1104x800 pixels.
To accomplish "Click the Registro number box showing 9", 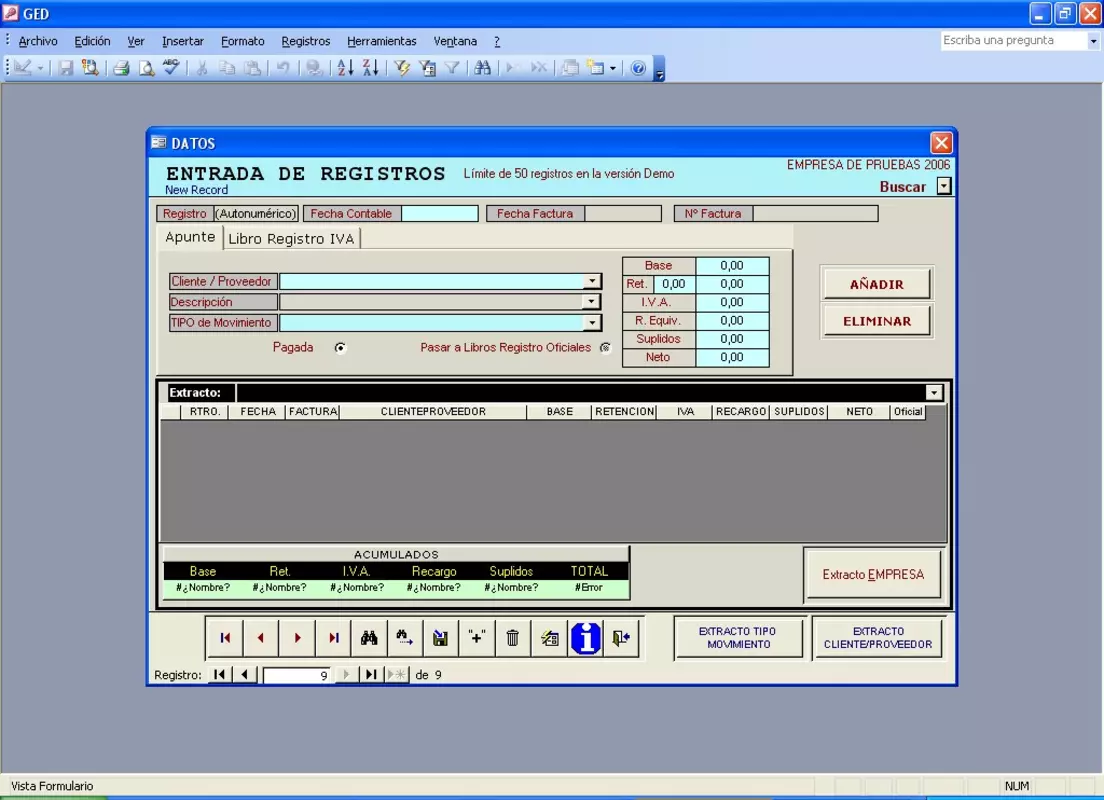I will point(296,675).
